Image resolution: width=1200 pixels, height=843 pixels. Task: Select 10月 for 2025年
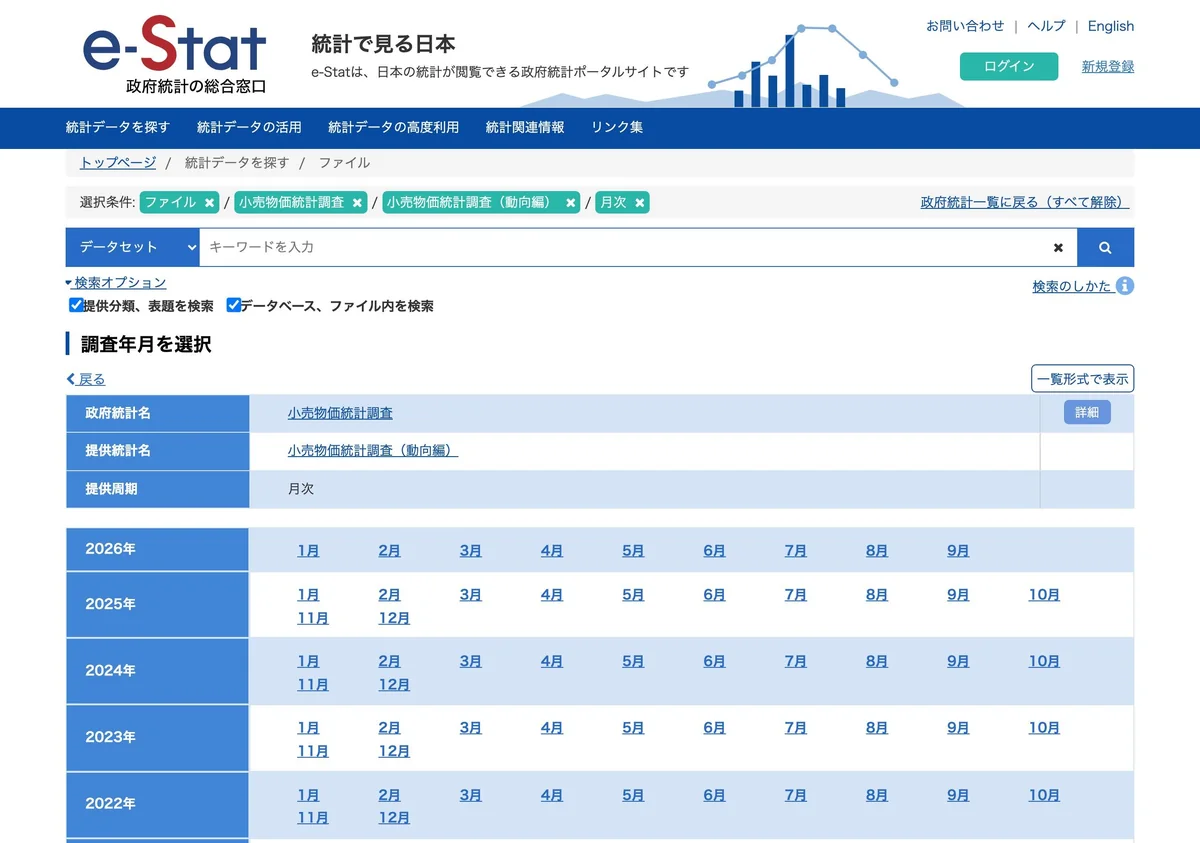pos(1044,595)
